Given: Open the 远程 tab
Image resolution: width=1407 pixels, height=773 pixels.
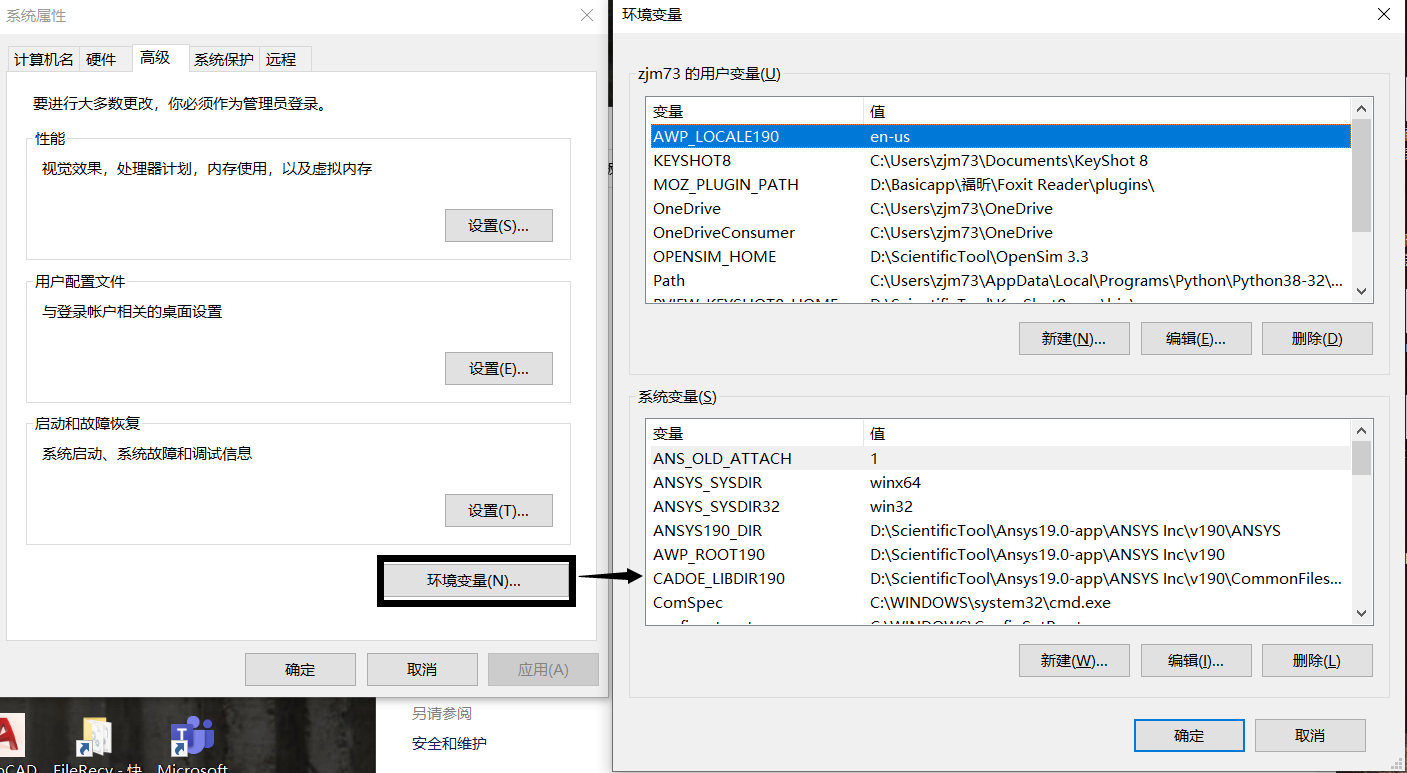Looking at the screenshot, I should 283,59.
